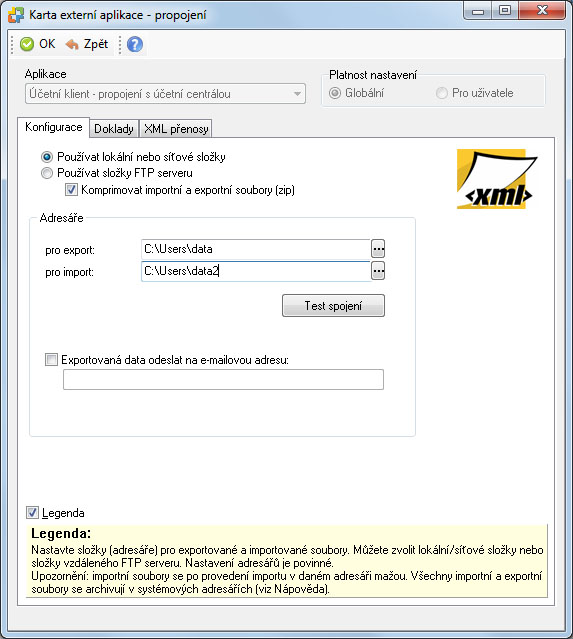Screen dimensions: 573x639
Task: Click the app icon in the title bar
Action: (x=16, y=15)
